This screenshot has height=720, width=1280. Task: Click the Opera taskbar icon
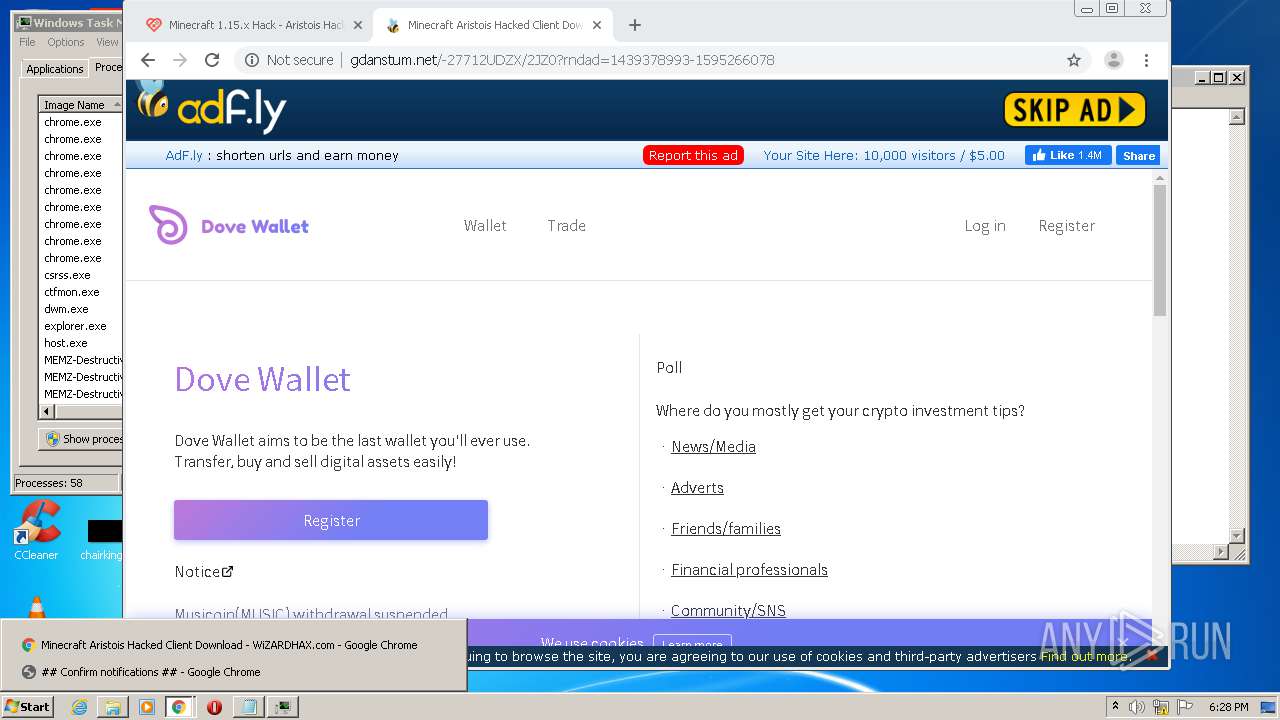(214, 707)
